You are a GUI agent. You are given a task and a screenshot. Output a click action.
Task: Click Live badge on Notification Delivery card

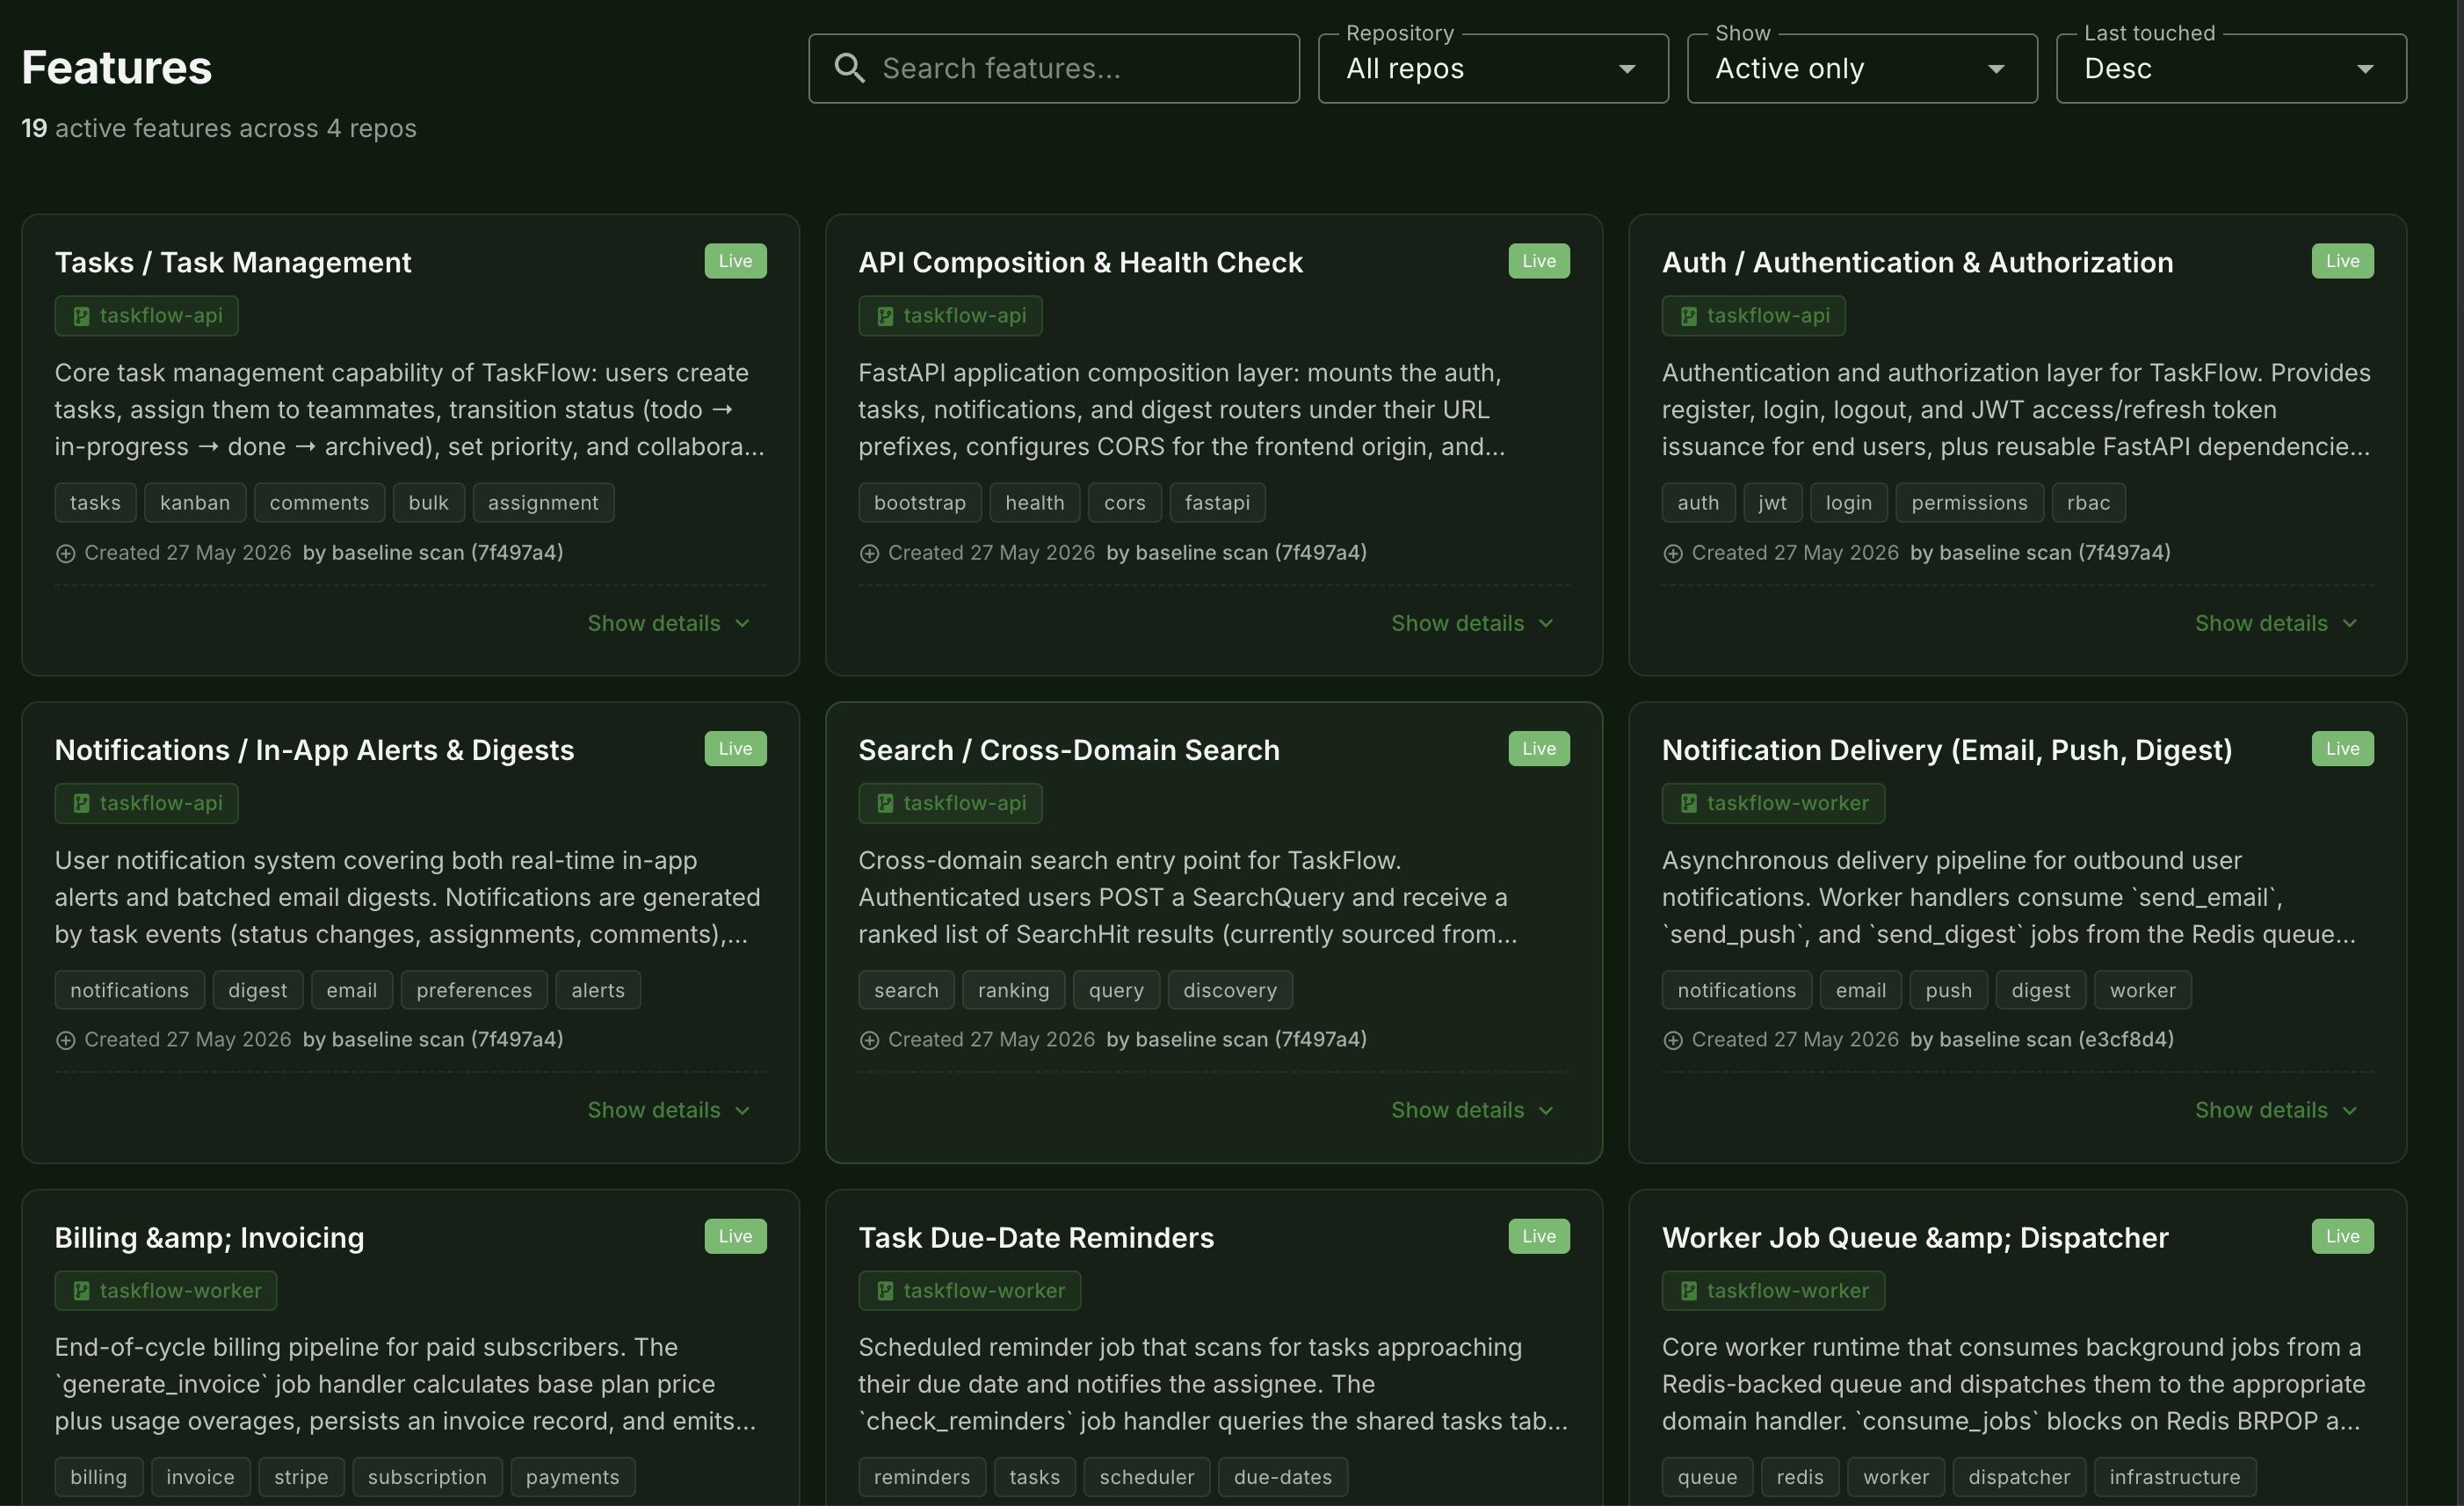(2342, 748)
